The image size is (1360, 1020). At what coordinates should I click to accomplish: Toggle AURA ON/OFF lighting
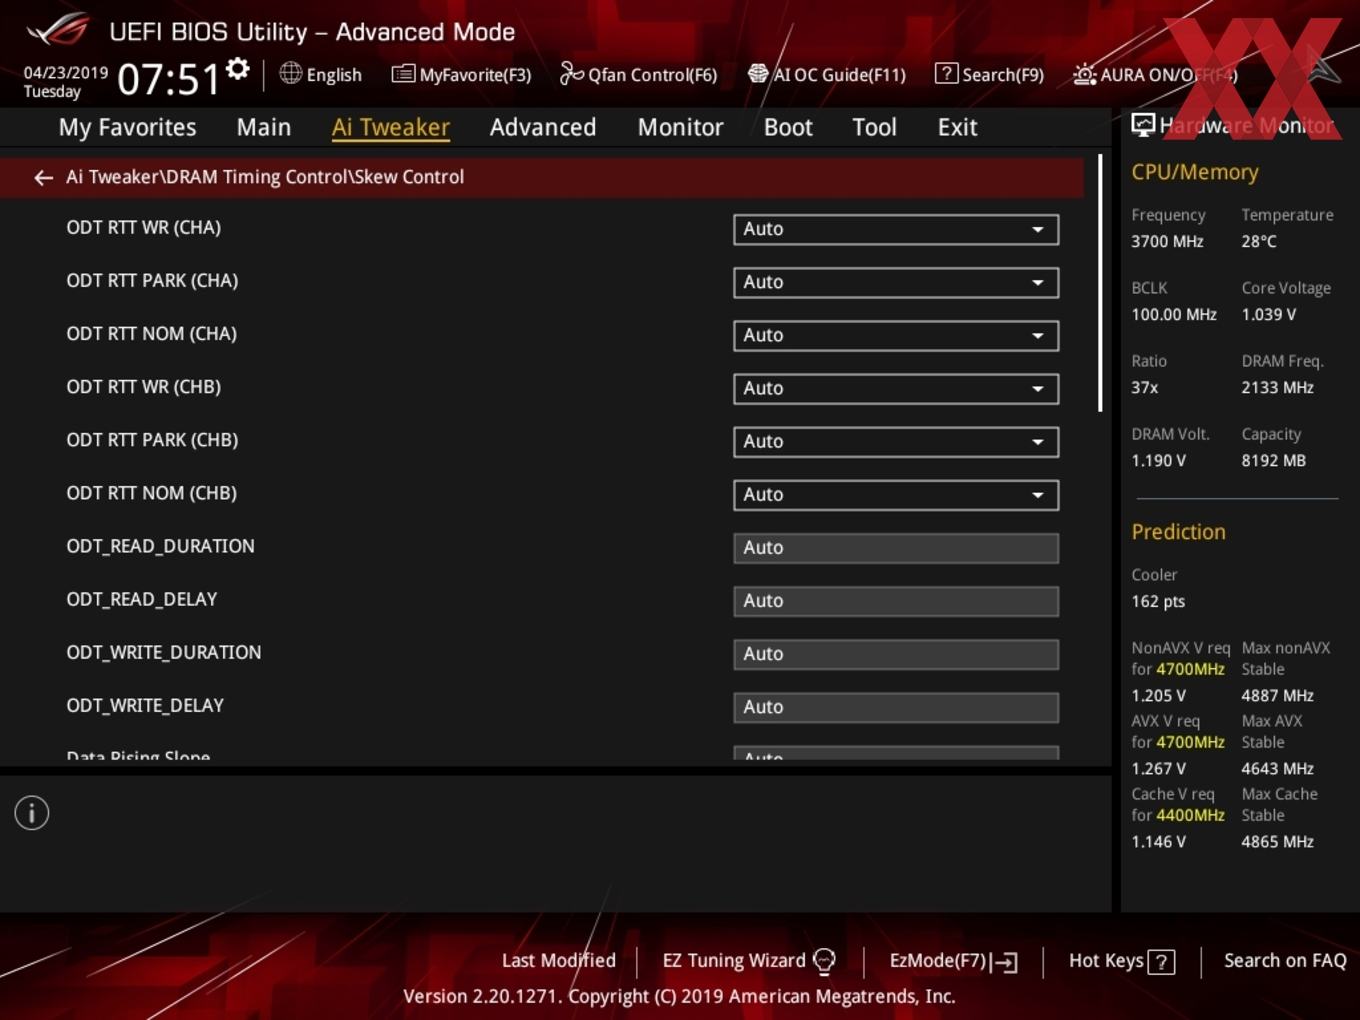tap(1155, 74)
